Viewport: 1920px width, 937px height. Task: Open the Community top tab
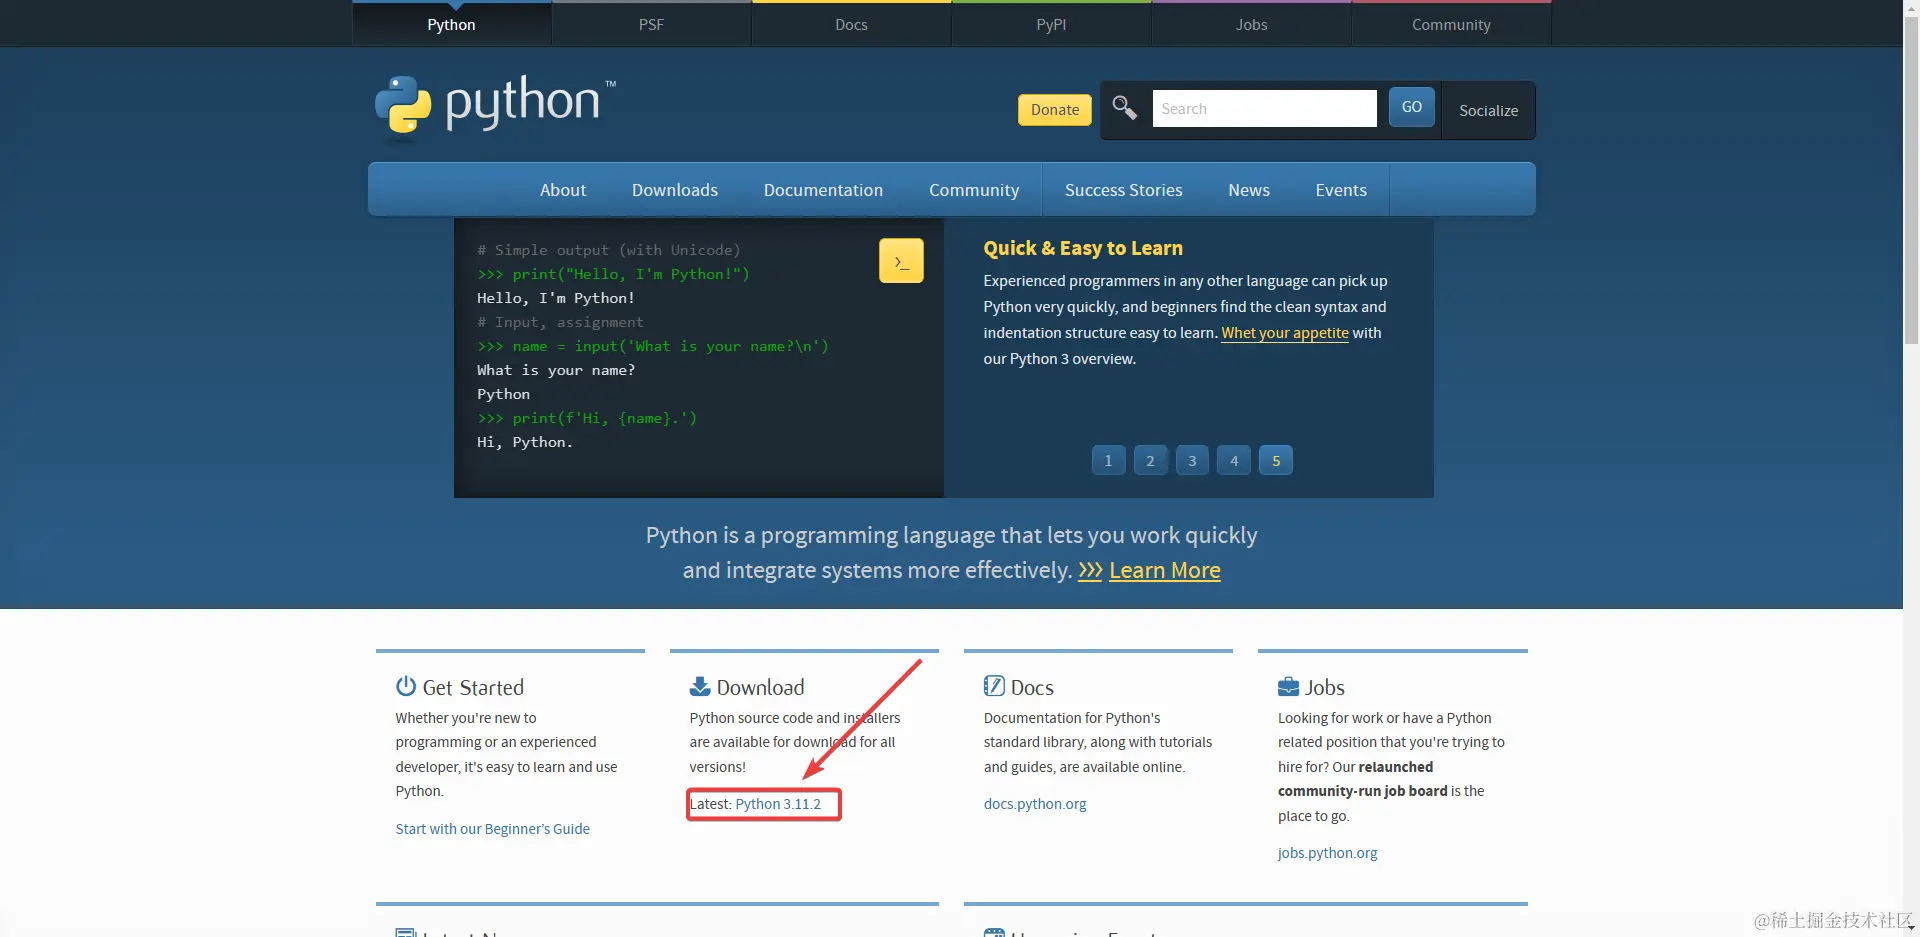pos(1451,24)
